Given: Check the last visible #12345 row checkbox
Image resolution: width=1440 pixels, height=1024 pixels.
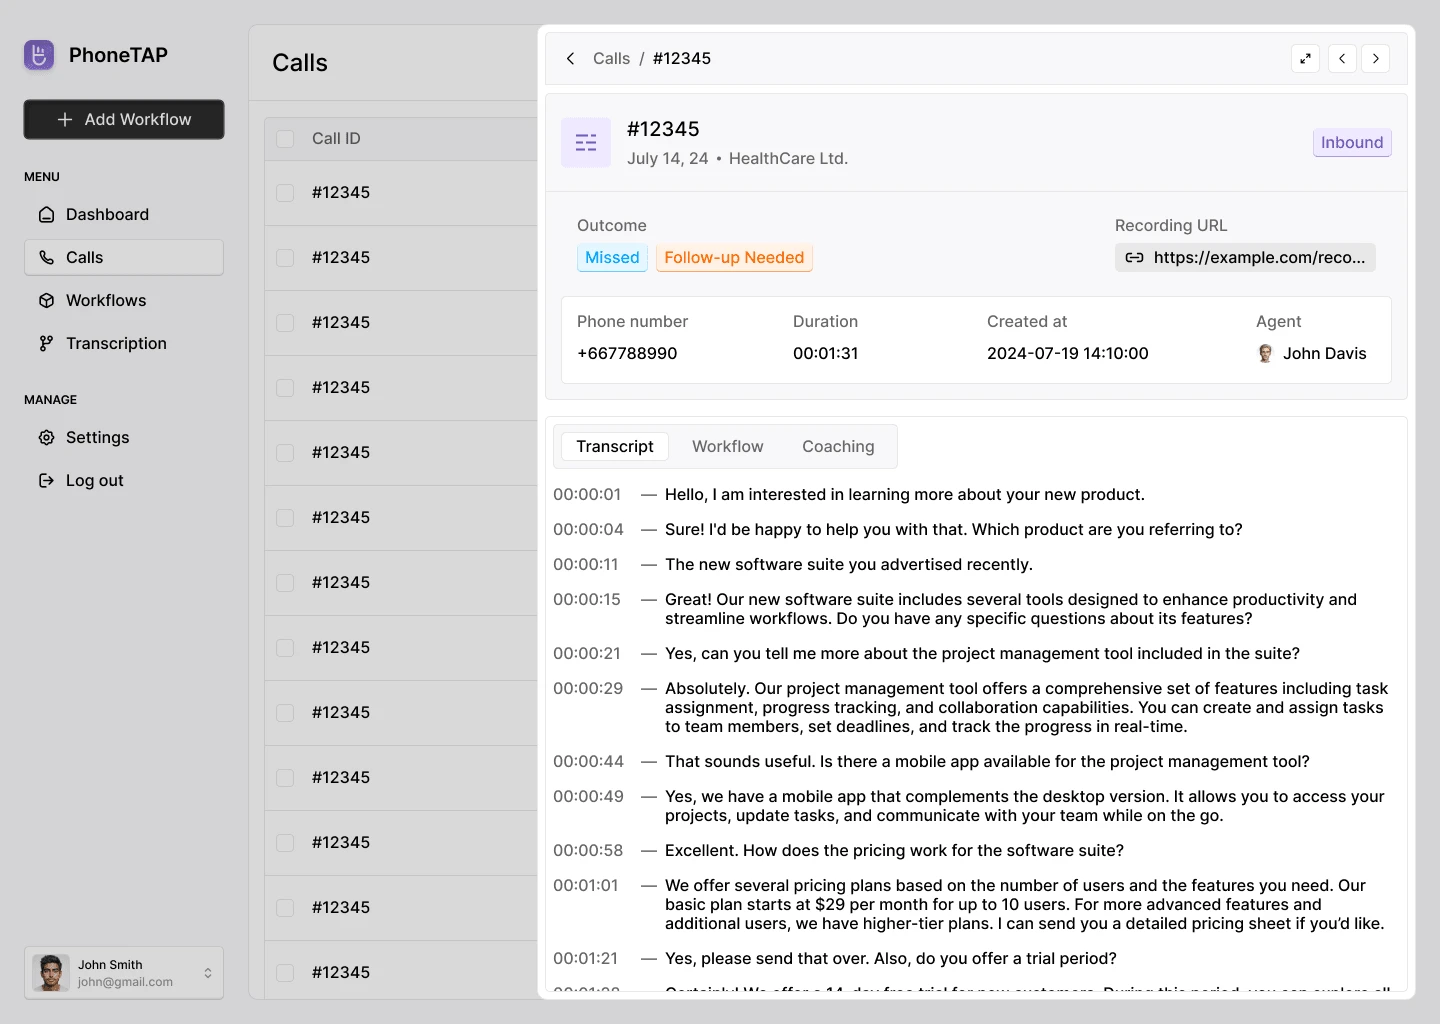Looking at the screenshot, I should 285,973.
